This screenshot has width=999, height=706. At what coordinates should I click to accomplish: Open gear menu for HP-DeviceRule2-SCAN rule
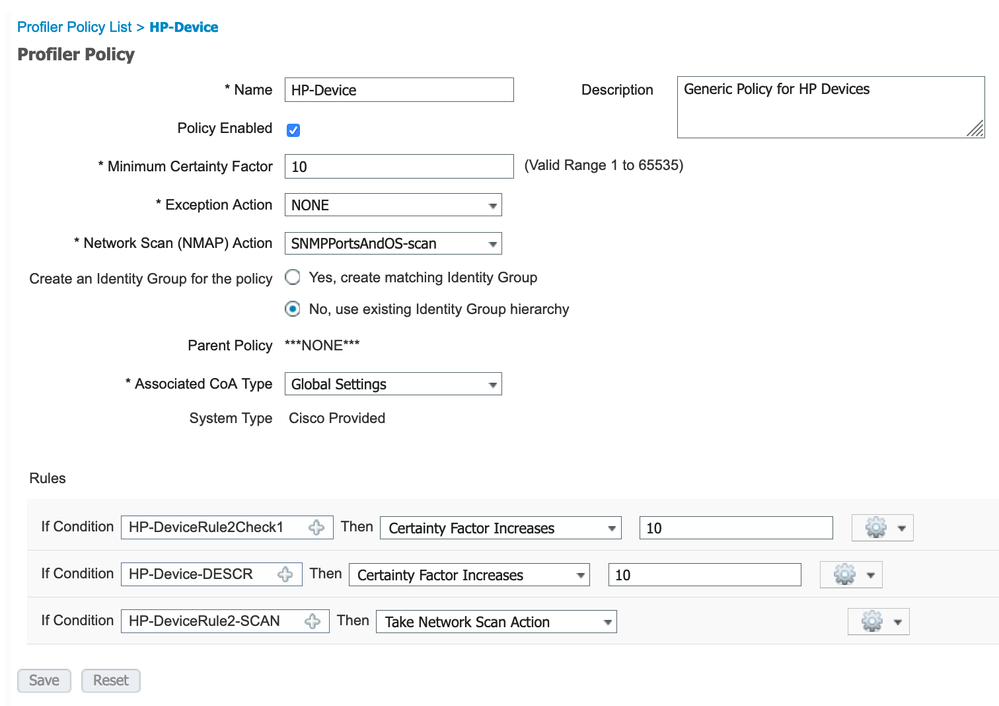tap(879, 621)
